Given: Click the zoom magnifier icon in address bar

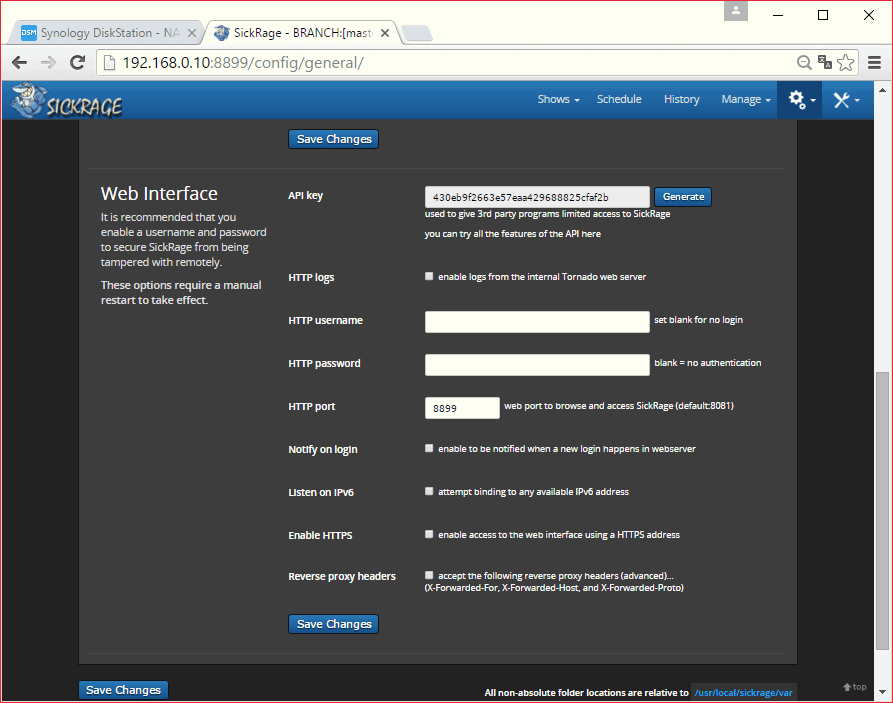Looking at the screenshot, I should (x=804, y=63).
